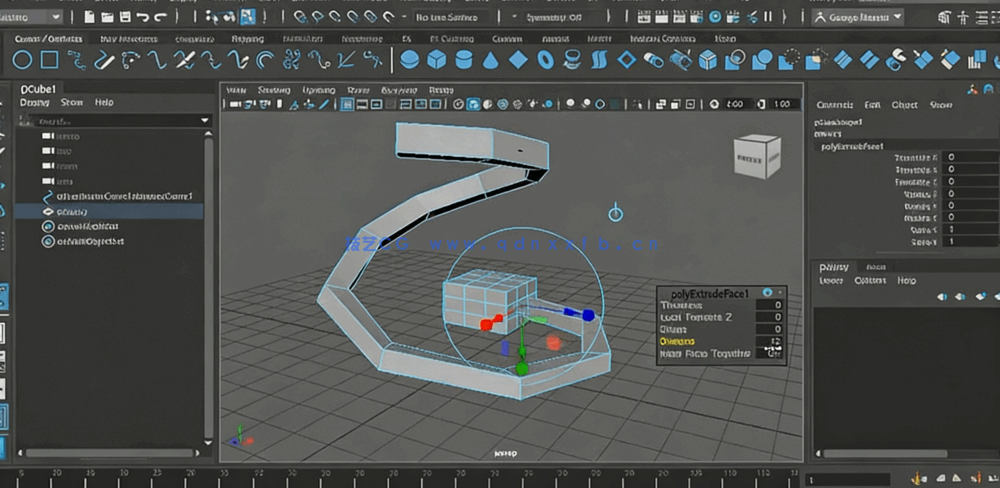Create a polygon plane from shelf
This screenshot has width=1000, height=488.
pyautogui.click(x=518, y=61)
